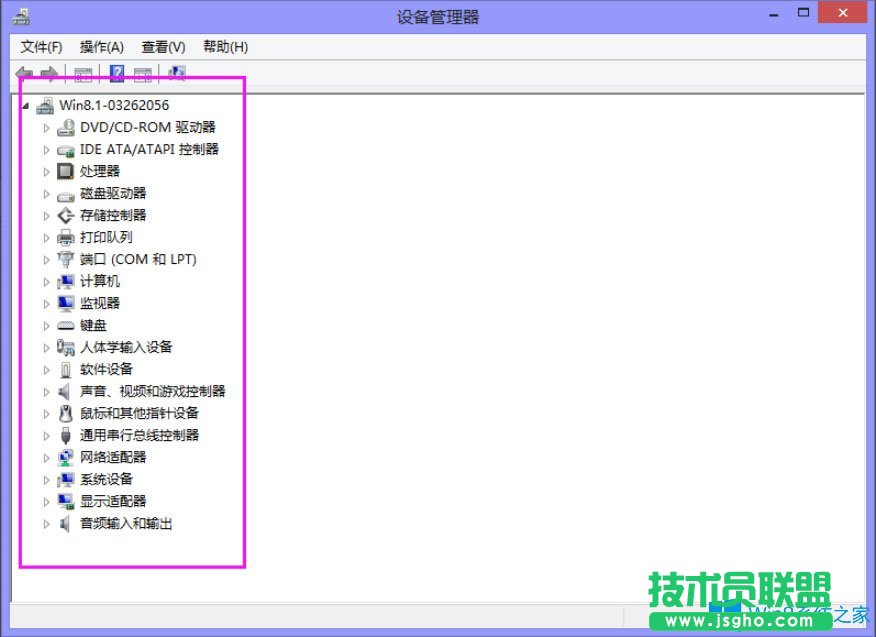Expand the DVD/CD-ROM 驱动器 tree node
The width and height of the screenshot is (876, 637).
pyautogui.click(x=46, y=127)
